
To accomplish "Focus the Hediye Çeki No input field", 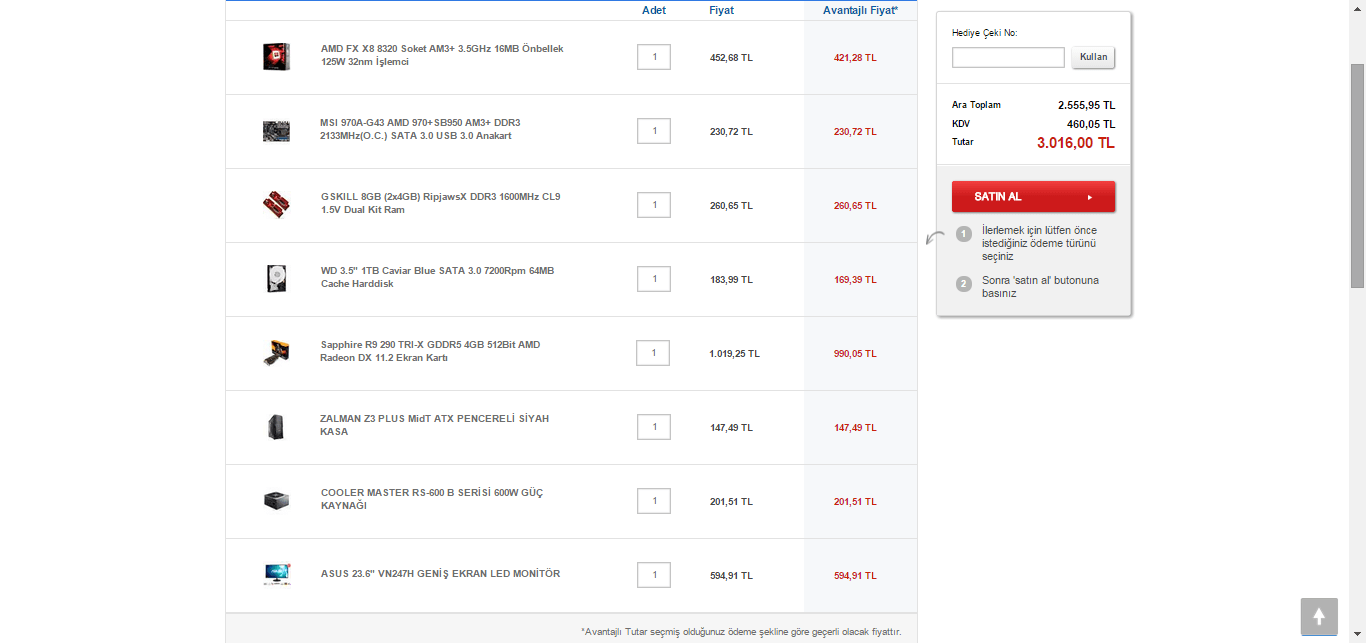I will (x=1008, y=57).
